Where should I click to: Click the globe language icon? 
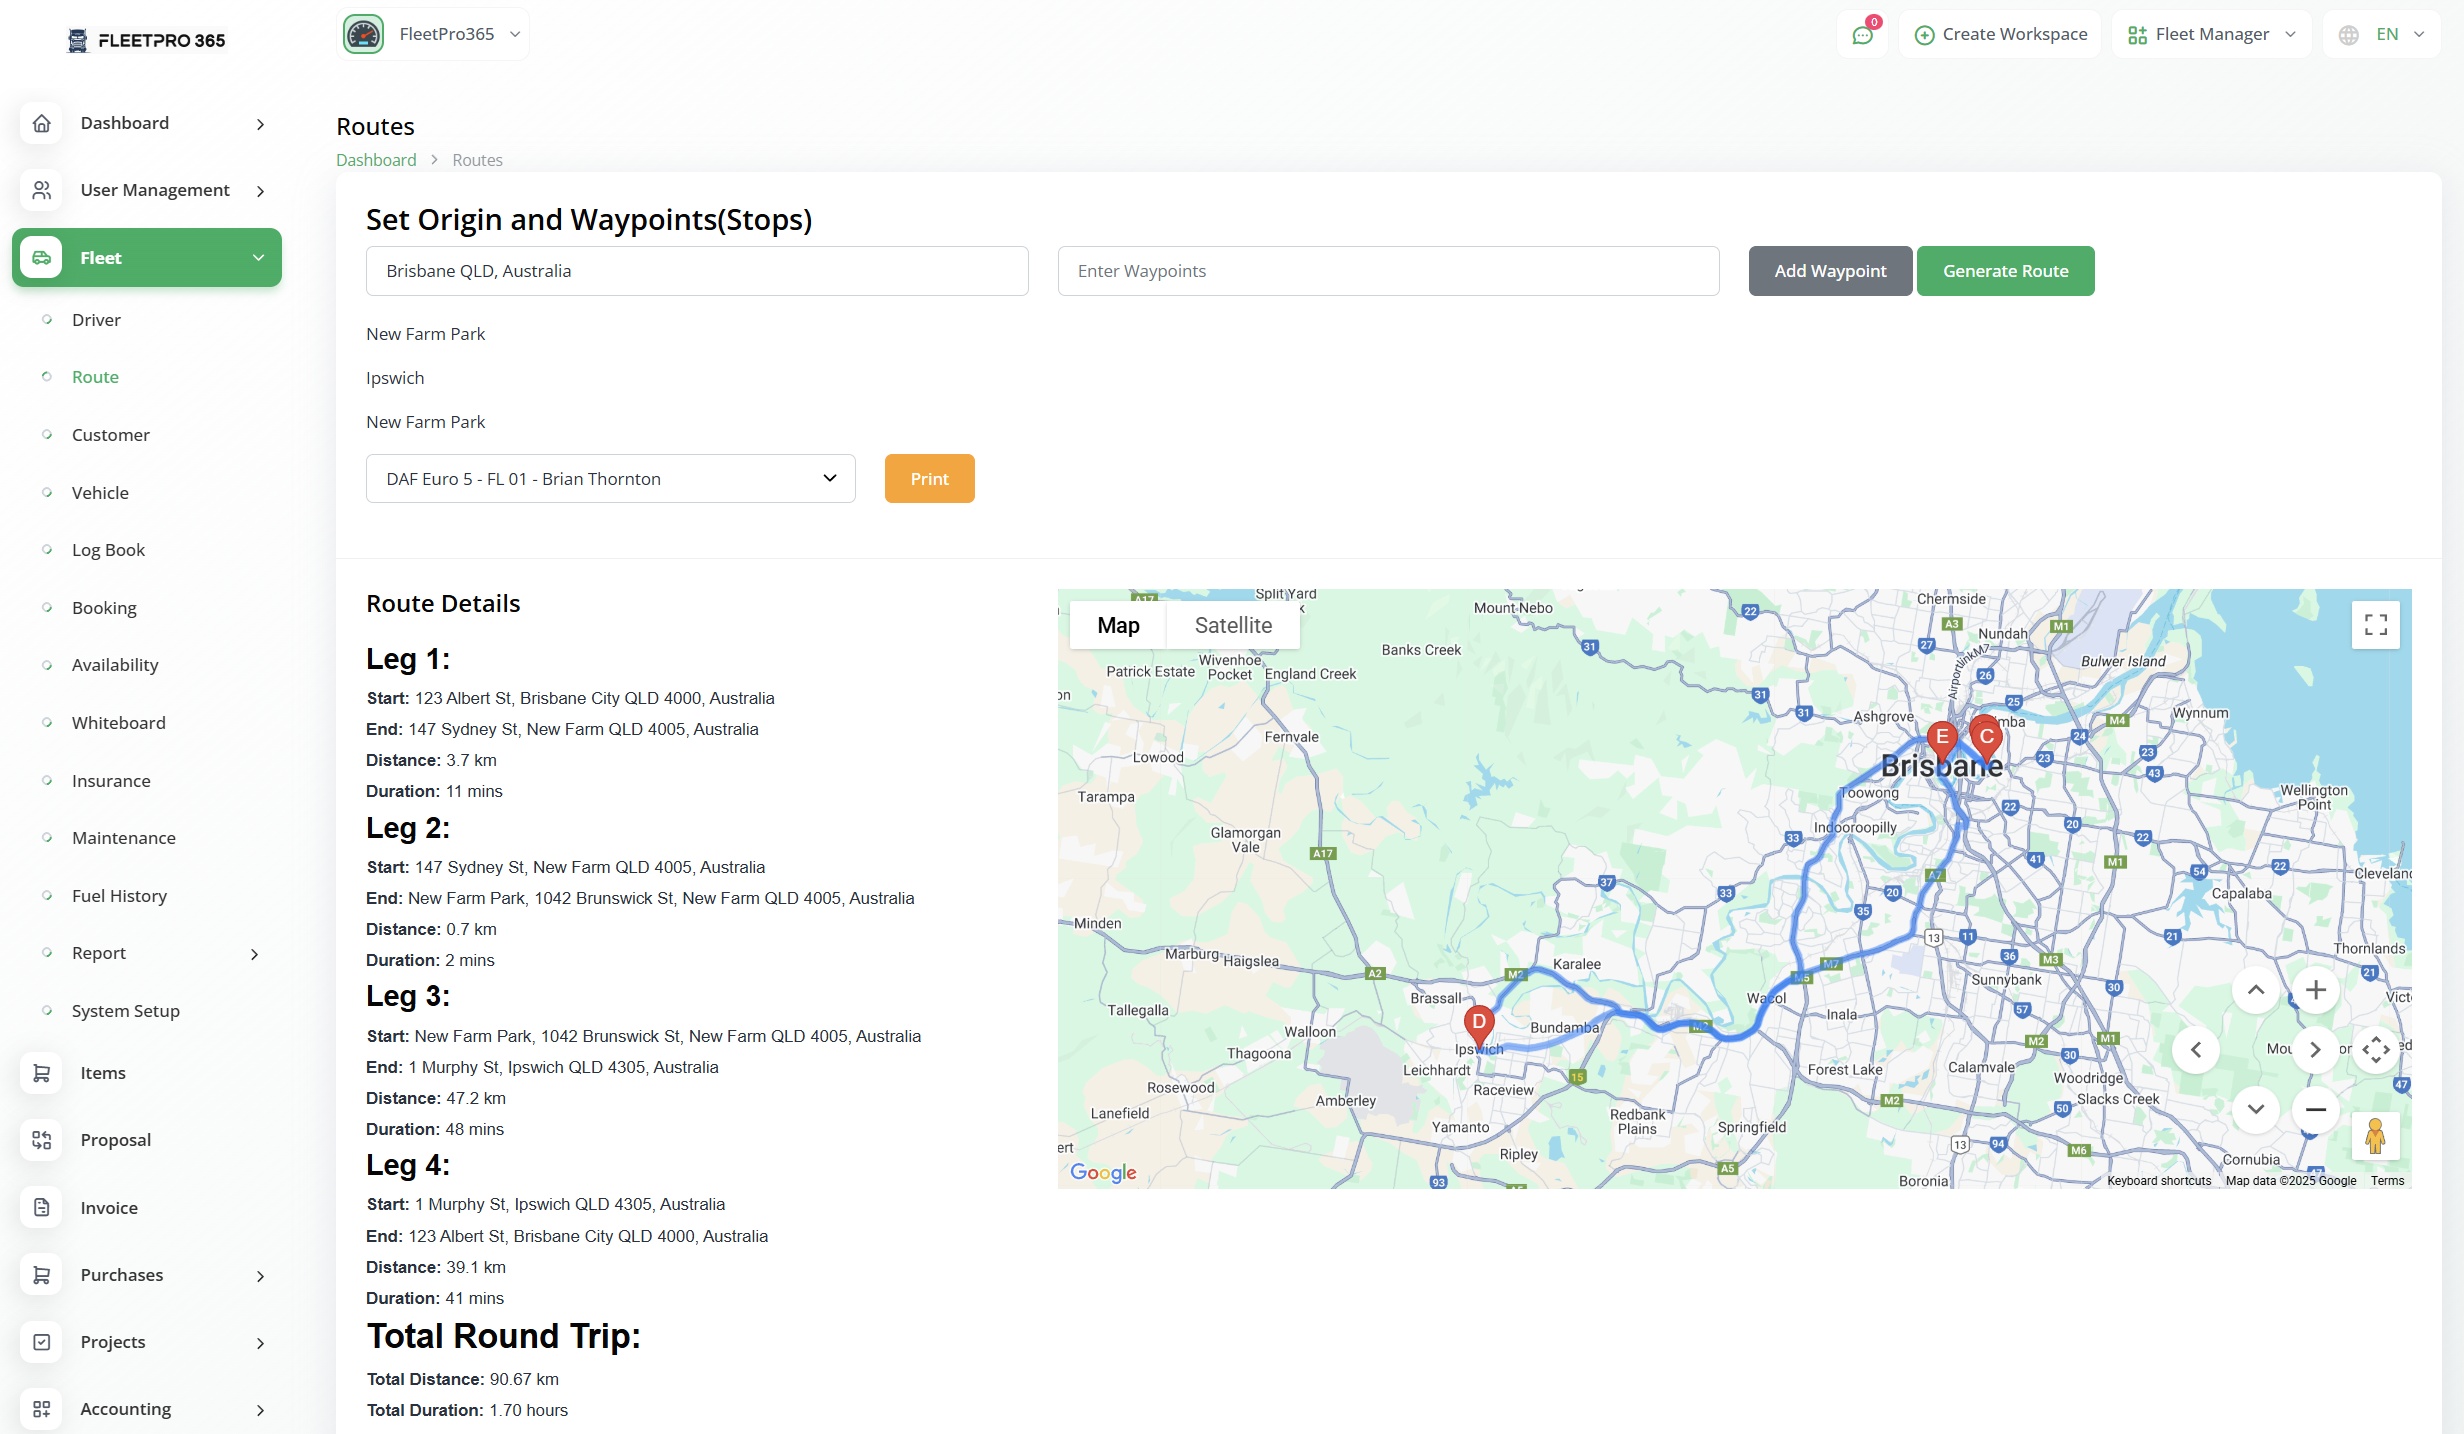click(2349, 35)
